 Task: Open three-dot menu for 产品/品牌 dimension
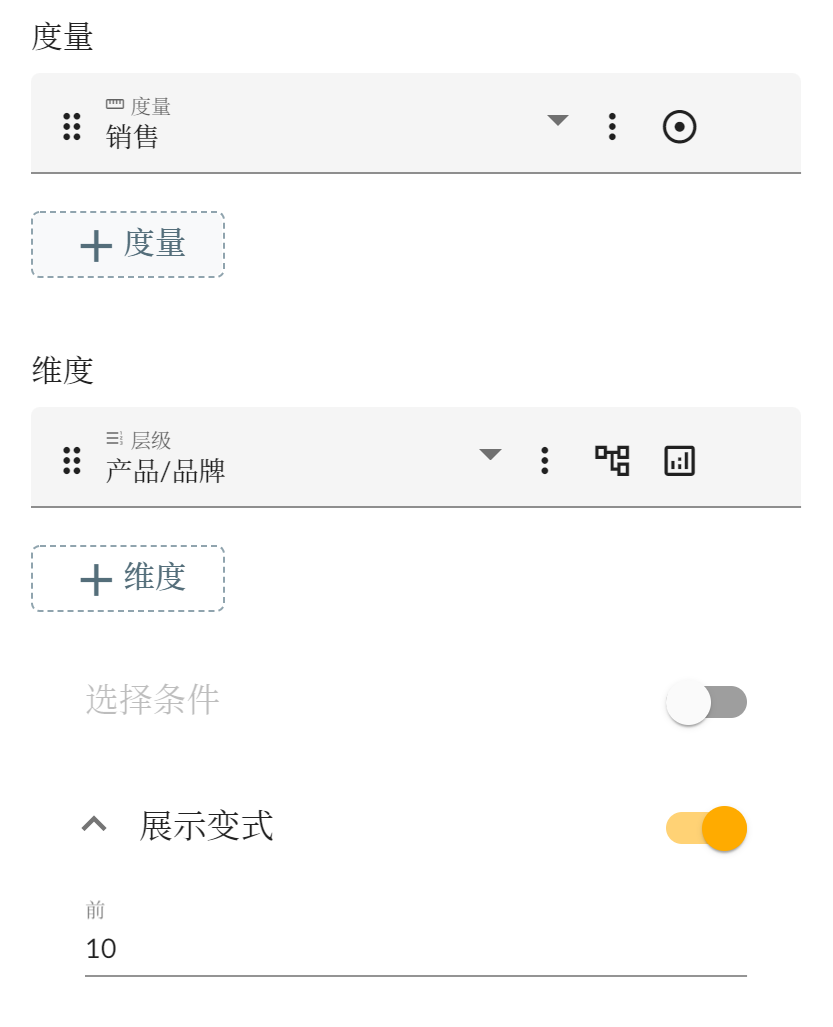point(545,460)
